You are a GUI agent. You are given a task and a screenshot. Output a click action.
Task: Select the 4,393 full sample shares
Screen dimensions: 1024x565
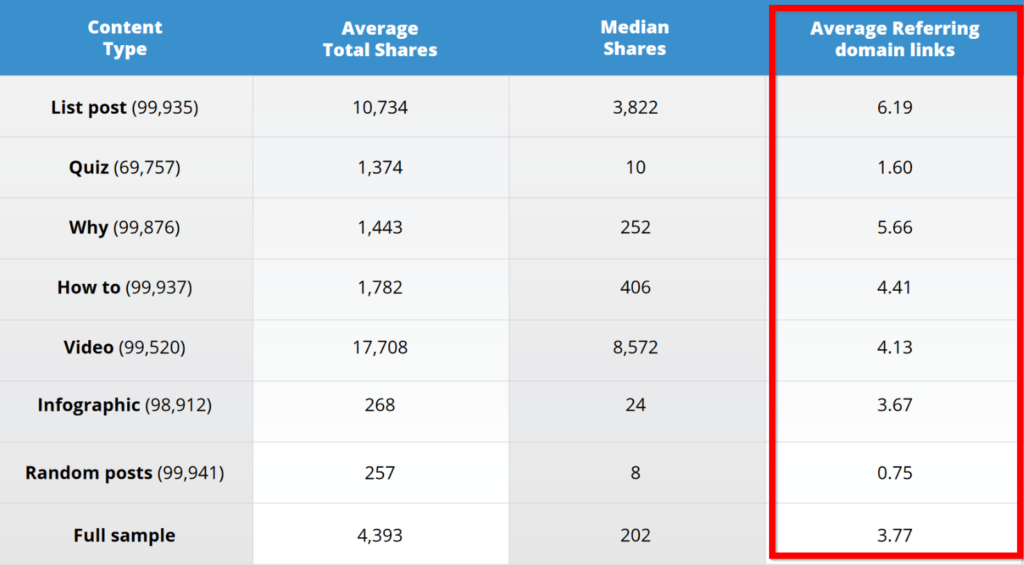pos(380,536)
